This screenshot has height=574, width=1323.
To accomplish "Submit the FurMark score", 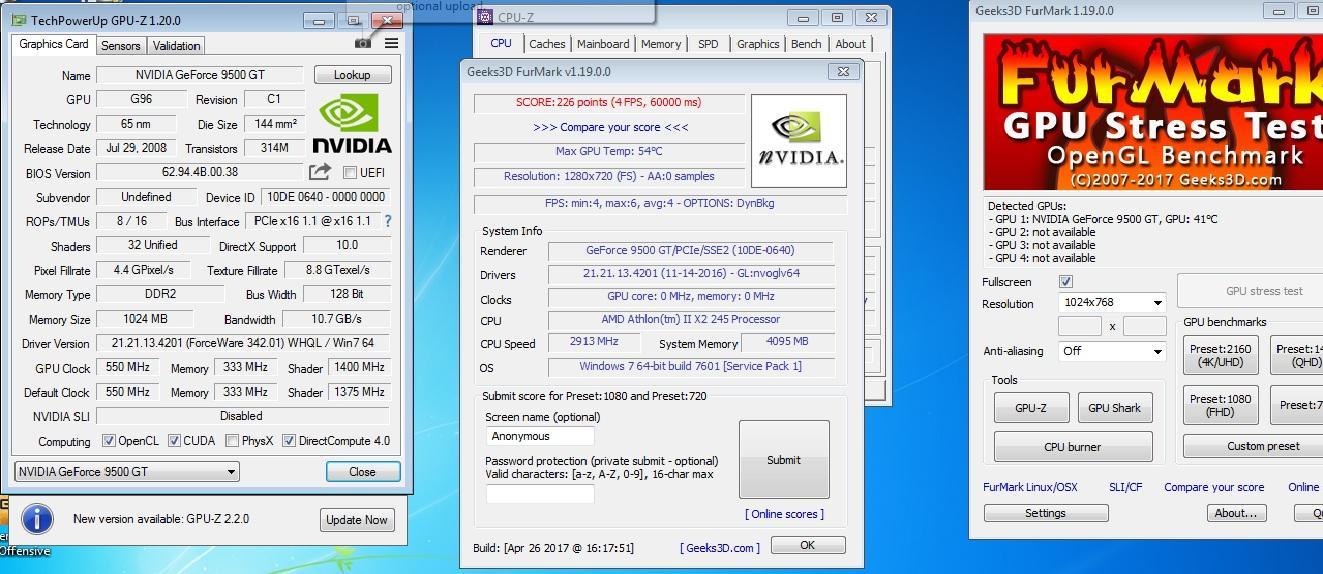I will coord(784,460).
